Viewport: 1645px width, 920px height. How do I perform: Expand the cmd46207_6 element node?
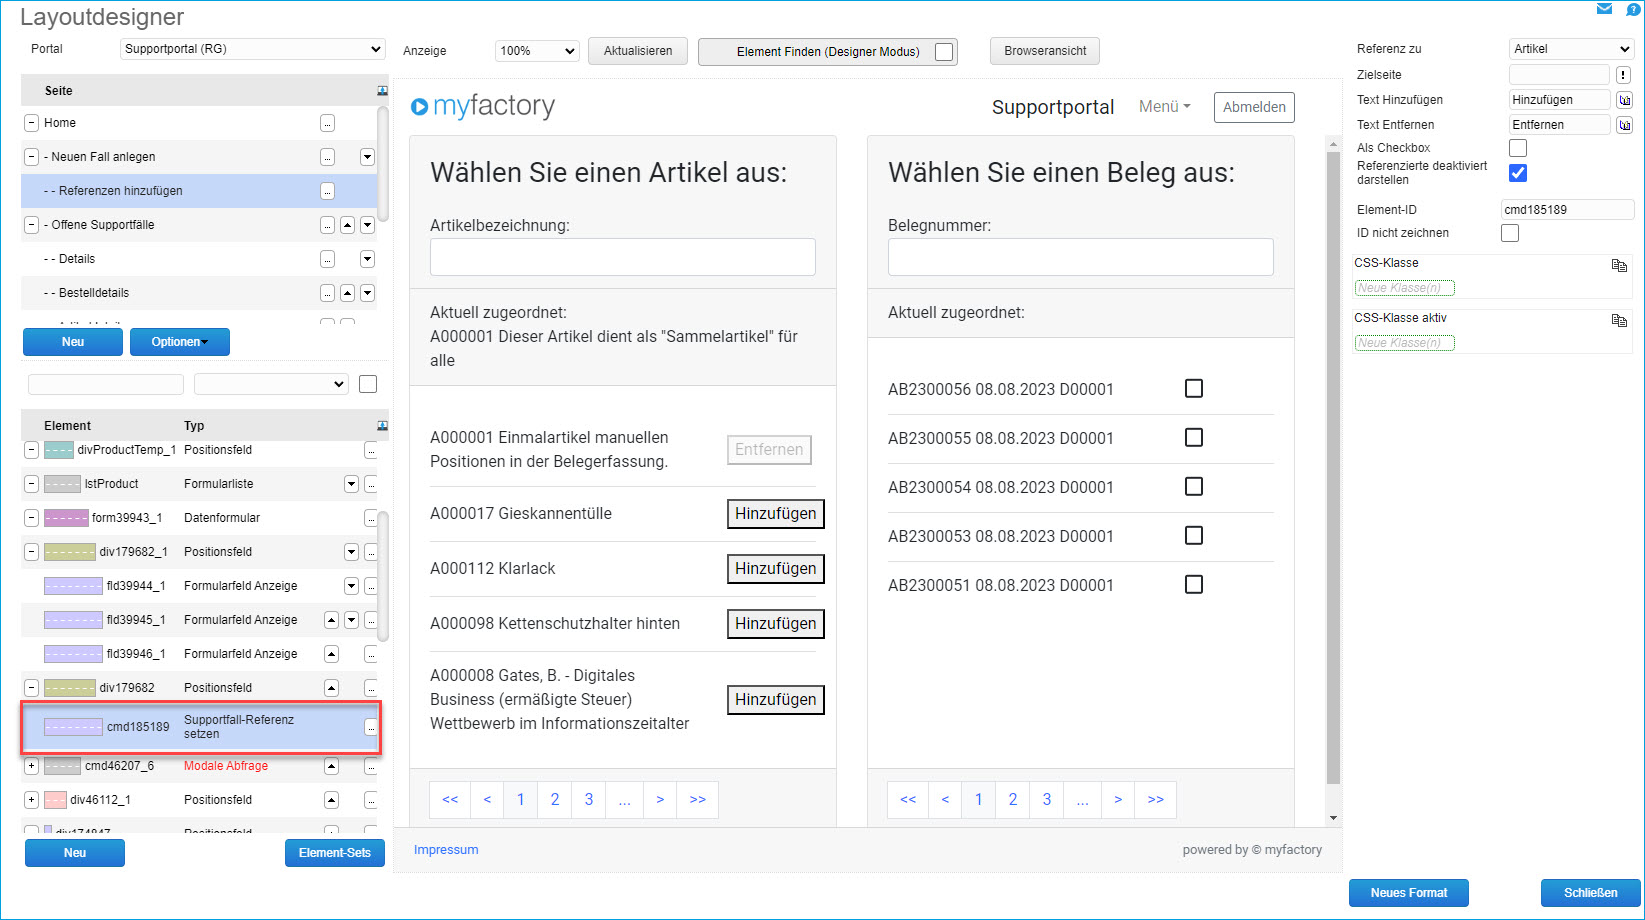31,766
